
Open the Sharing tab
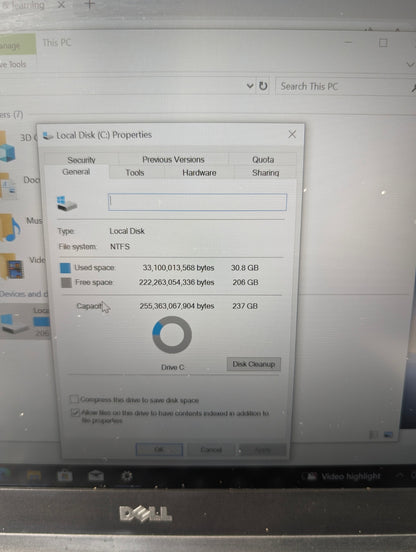265,172
